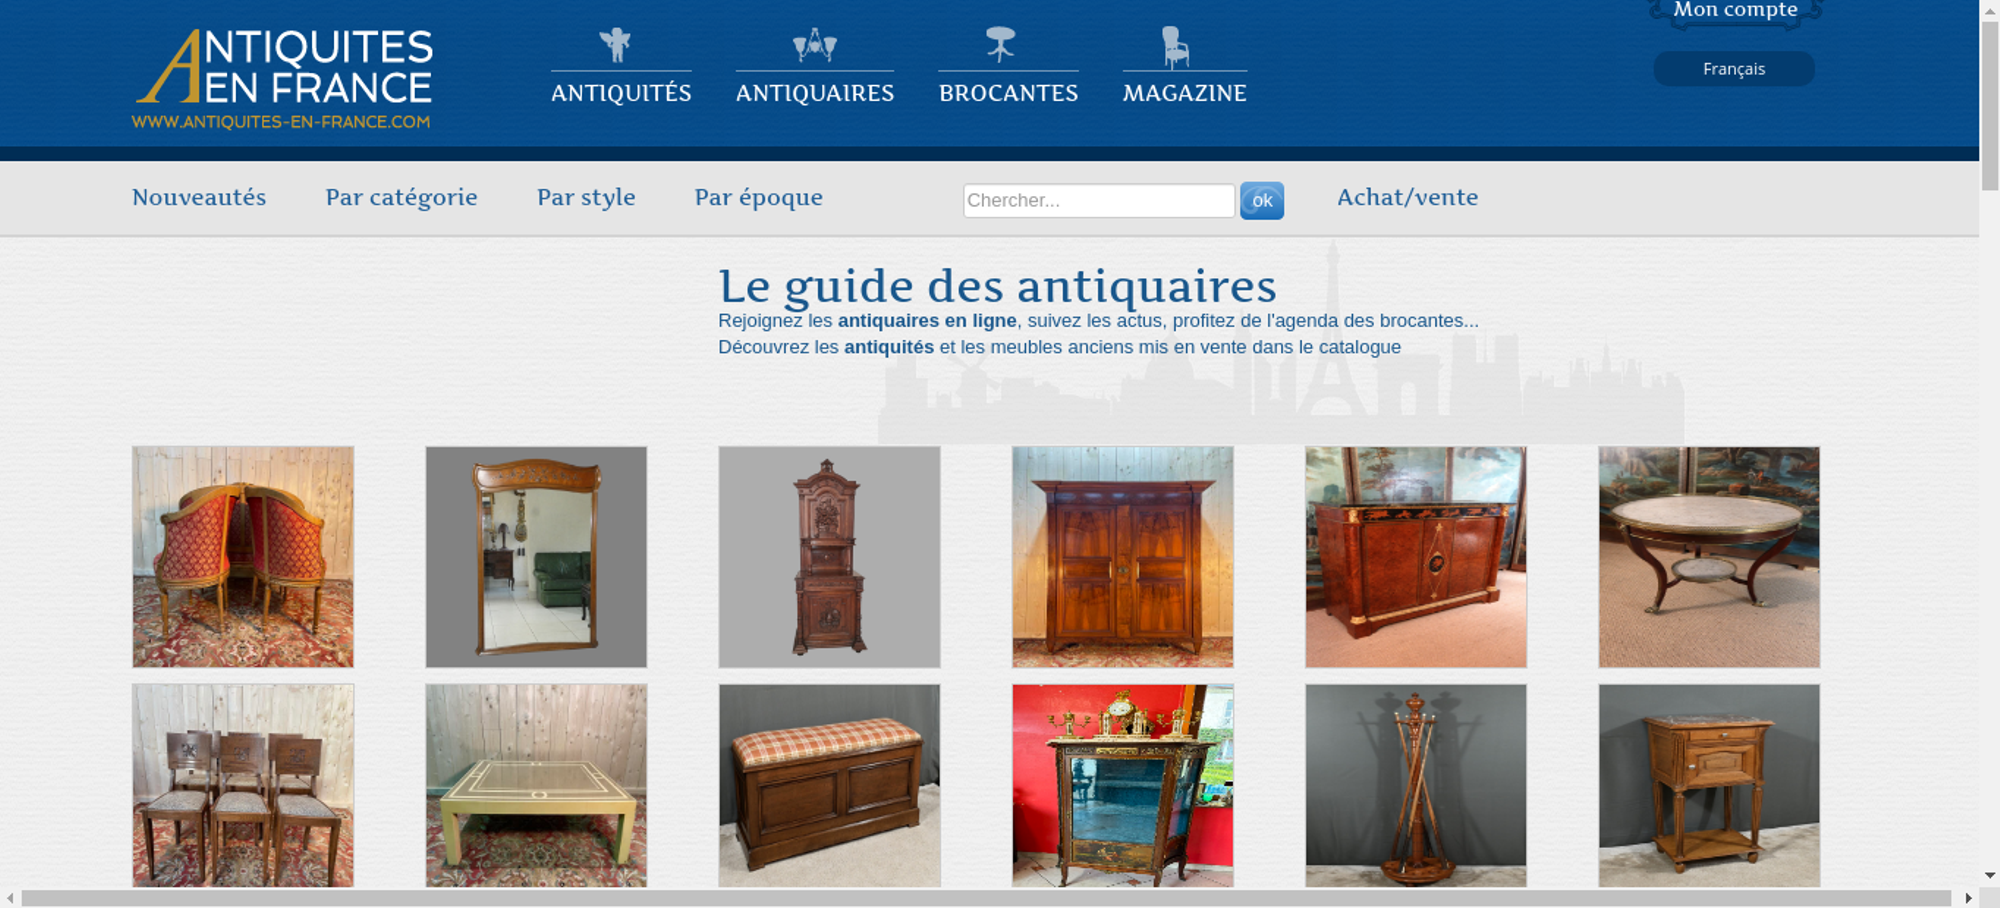This screenshot has width=2000, height=908.
Task: Click the ok search button
Action: (x=1262, y=200)
